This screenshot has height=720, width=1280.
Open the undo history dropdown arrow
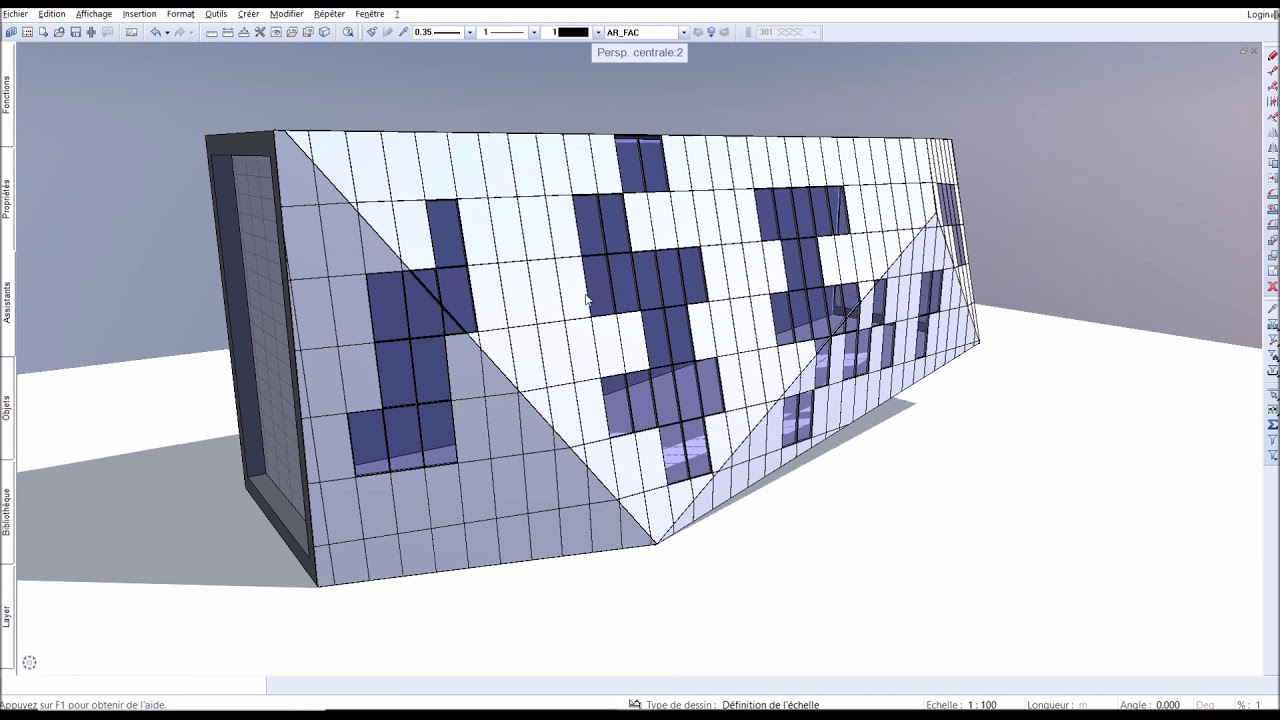point(167,32)
